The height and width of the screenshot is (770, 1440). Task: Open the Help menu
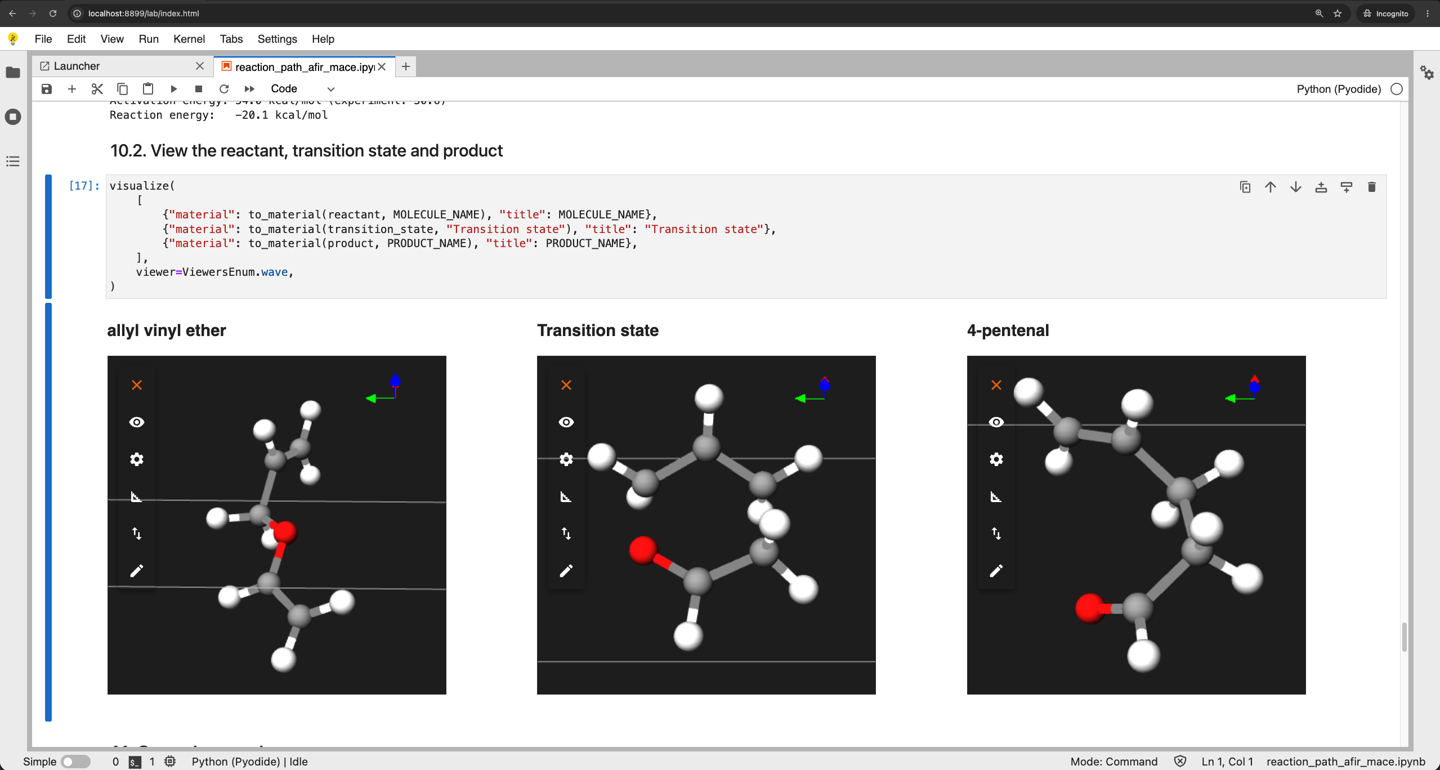click(x=323, y=39)
